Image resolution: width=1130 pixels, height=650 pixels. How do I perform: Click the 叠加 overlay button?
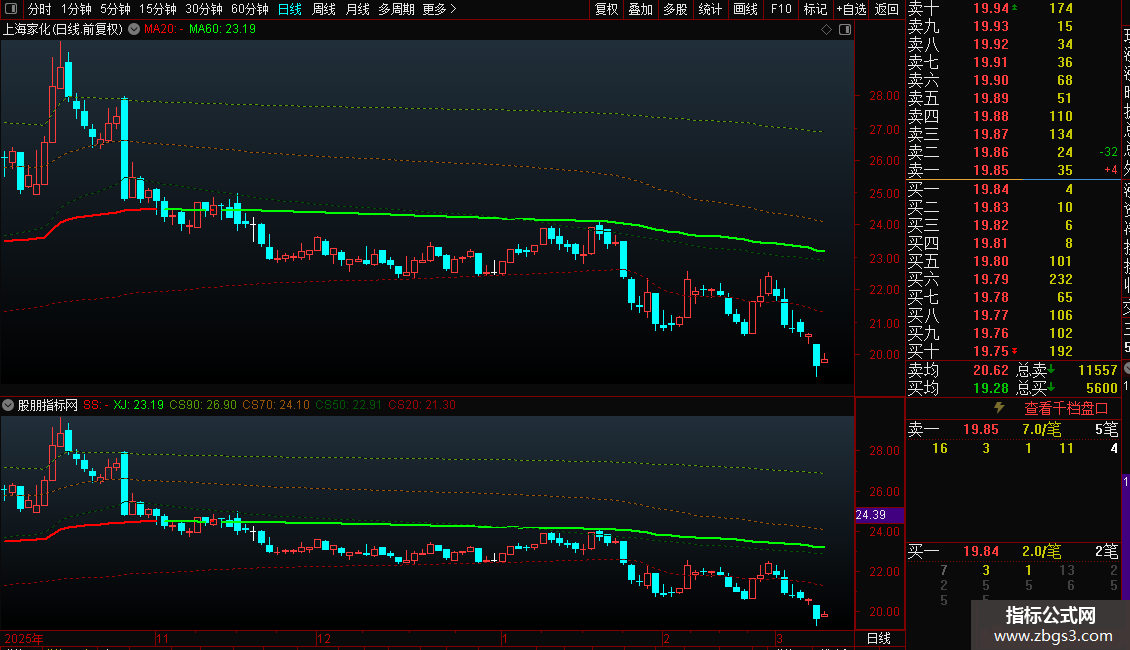pos(641,9)
